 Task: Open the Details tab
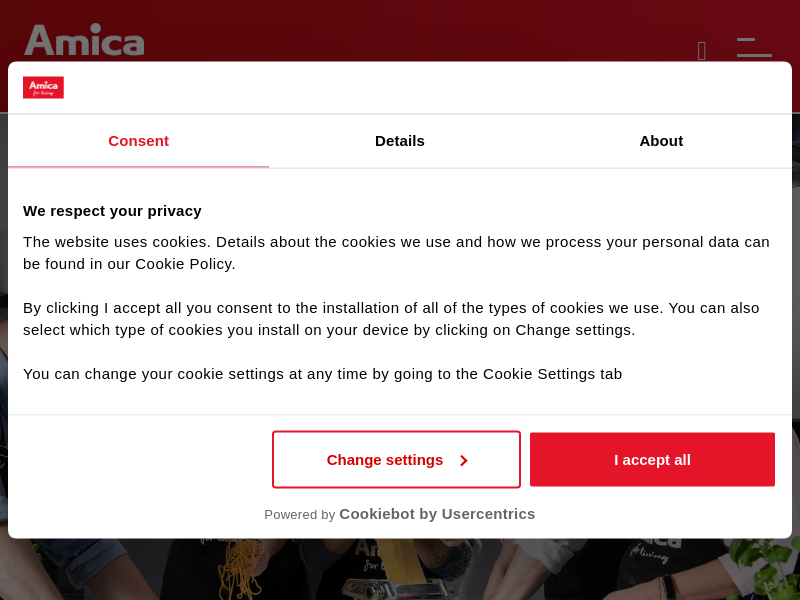pos(400,141)
